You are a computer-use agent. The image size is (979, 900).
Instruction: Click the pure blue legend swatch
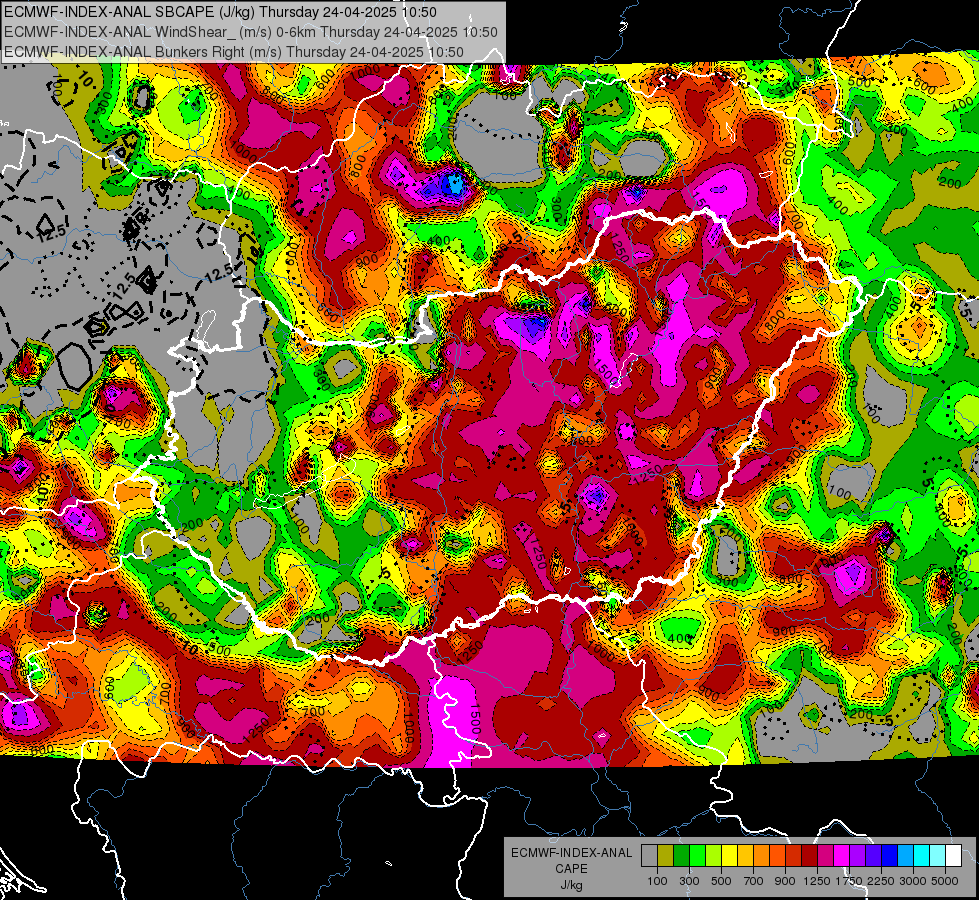pos(890,856)
